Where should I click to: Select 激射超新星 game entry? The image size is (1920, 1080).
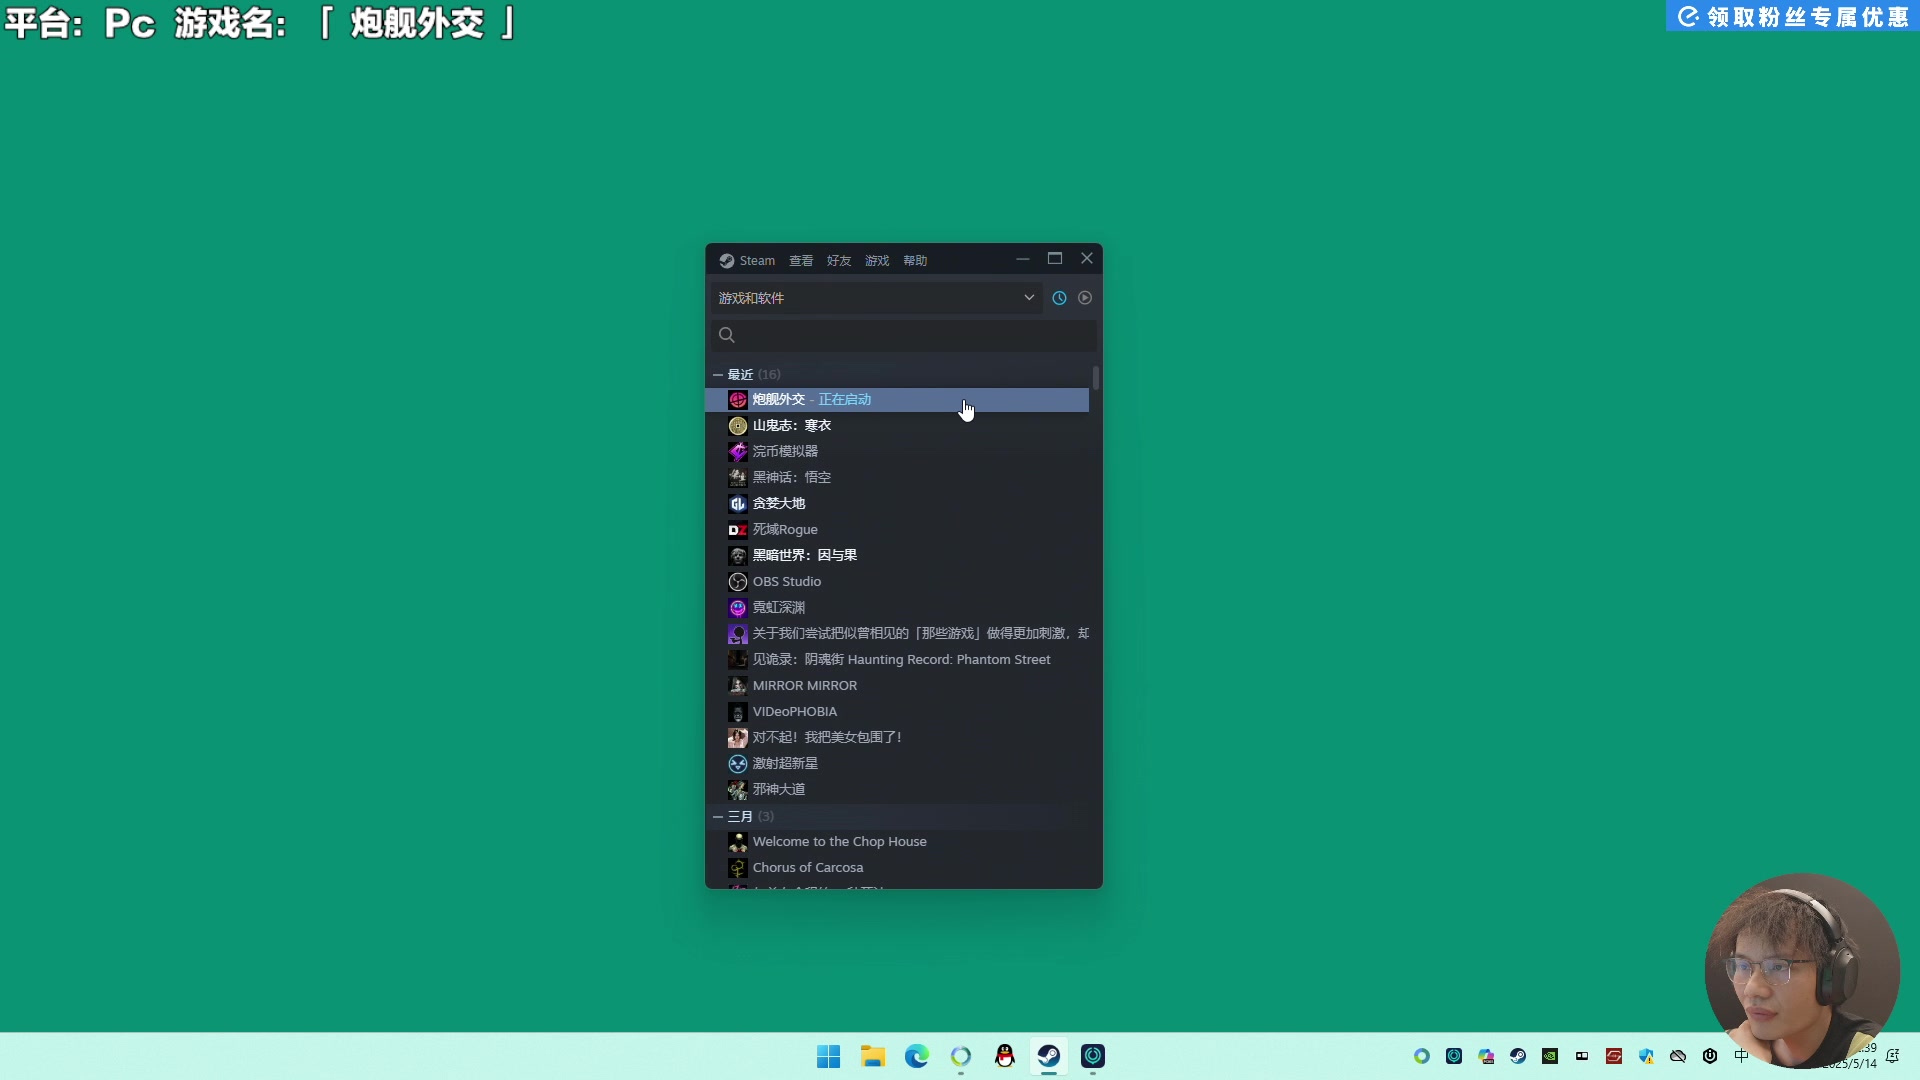pos(897,763)
